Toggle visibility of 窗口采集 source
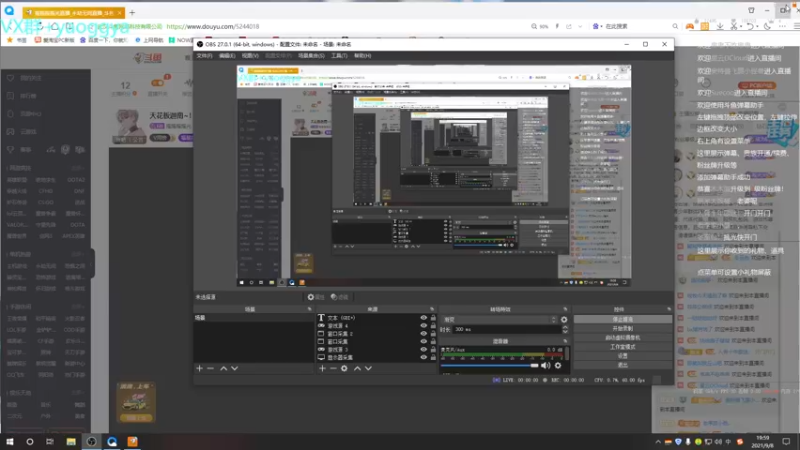800x450 pixels. [423, 341]
